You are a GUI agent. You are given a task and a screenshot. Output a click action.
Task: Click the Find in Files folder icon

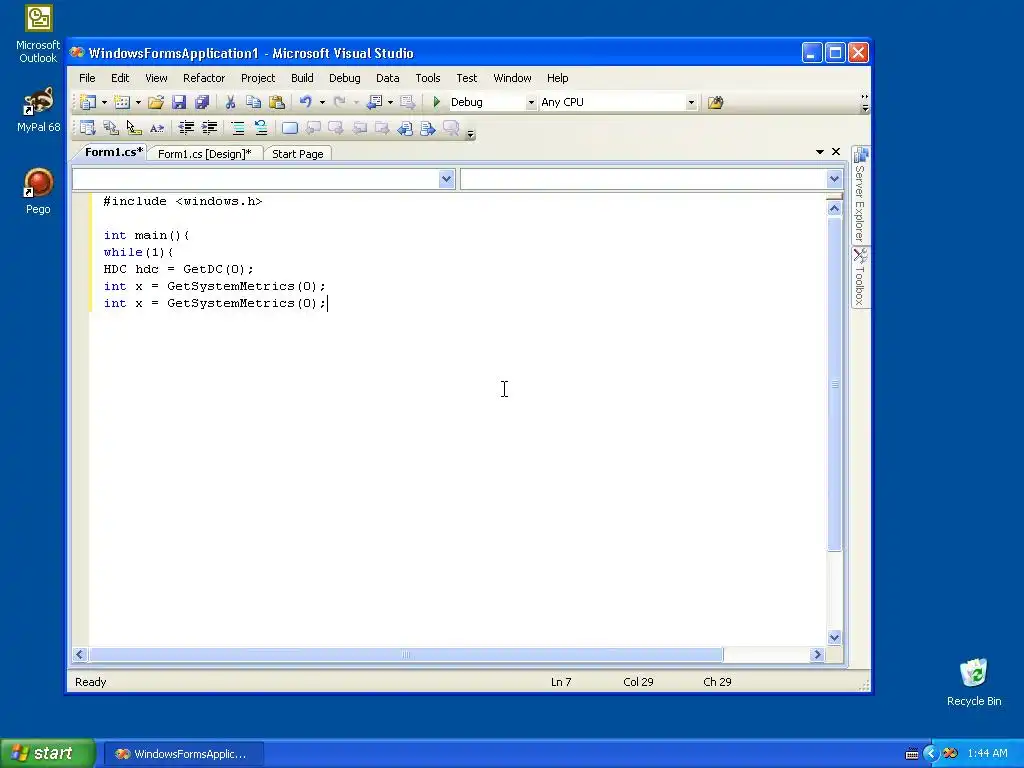[716, 103]
